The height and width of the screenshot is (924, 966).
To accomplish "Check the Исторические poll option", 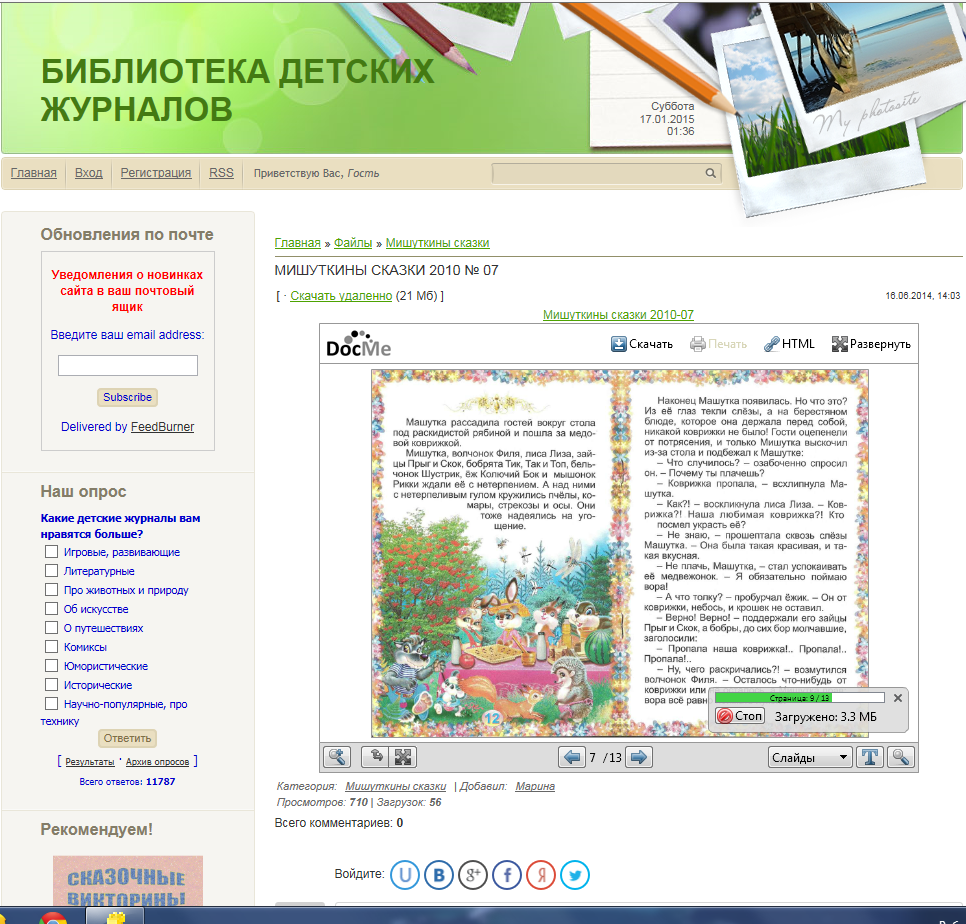I will 52,685.
